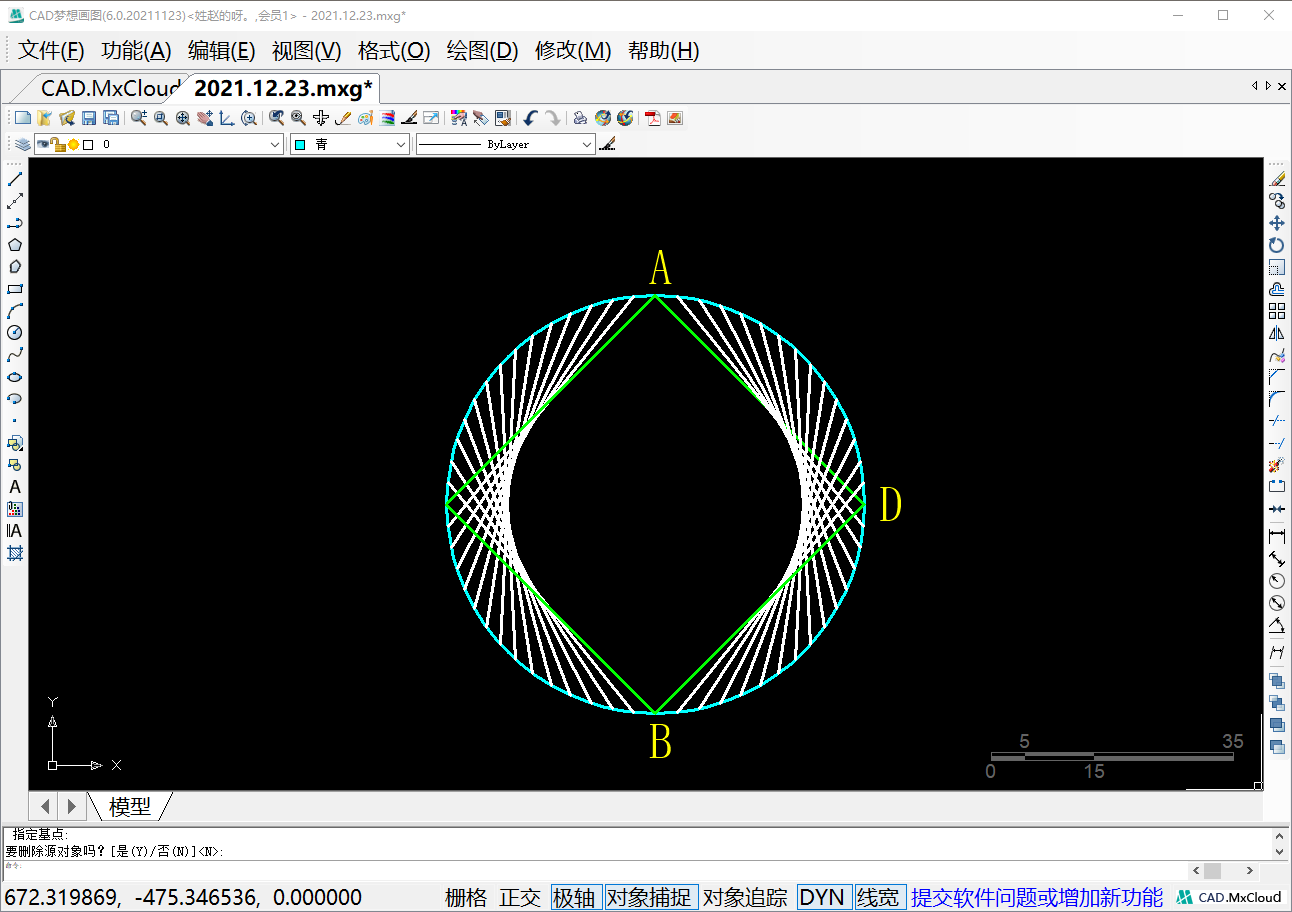Toggle layer 0 visibility eye icon
Viewport: 1292px width, 912px height.
point(43,144)
